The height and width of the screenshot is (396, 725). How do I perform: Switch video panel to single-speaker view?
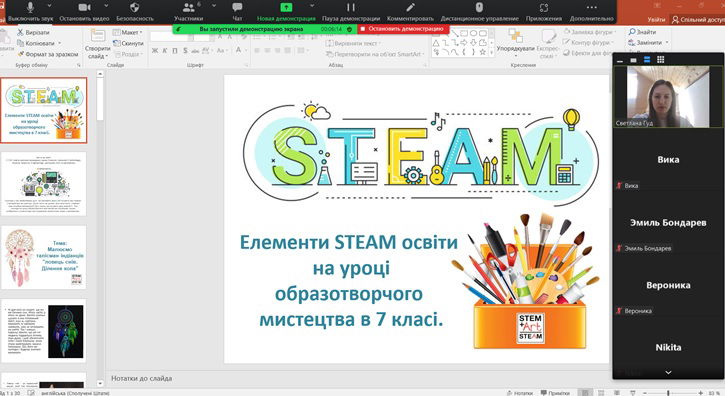click(x=633, y=60)
